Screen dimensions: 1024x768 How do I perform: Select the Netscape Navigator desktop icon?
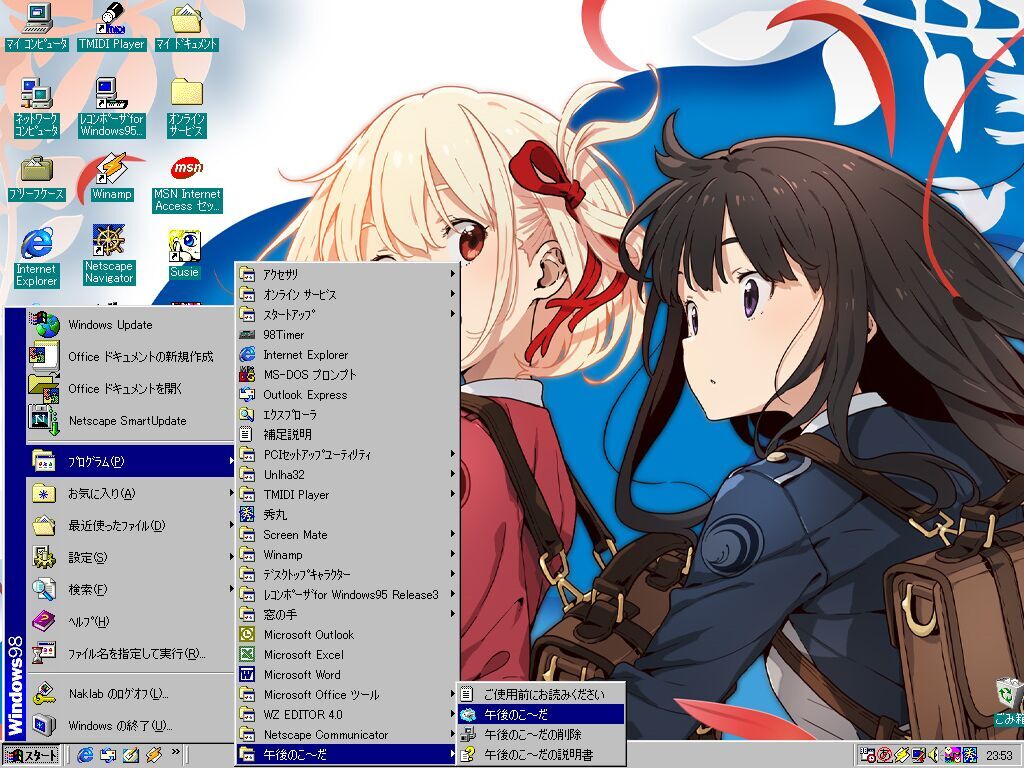click(109, 255)
